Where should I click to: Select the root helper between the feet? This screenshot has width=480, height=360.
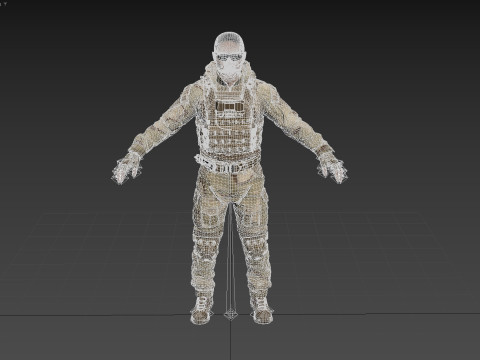click(x=230, y=314)
